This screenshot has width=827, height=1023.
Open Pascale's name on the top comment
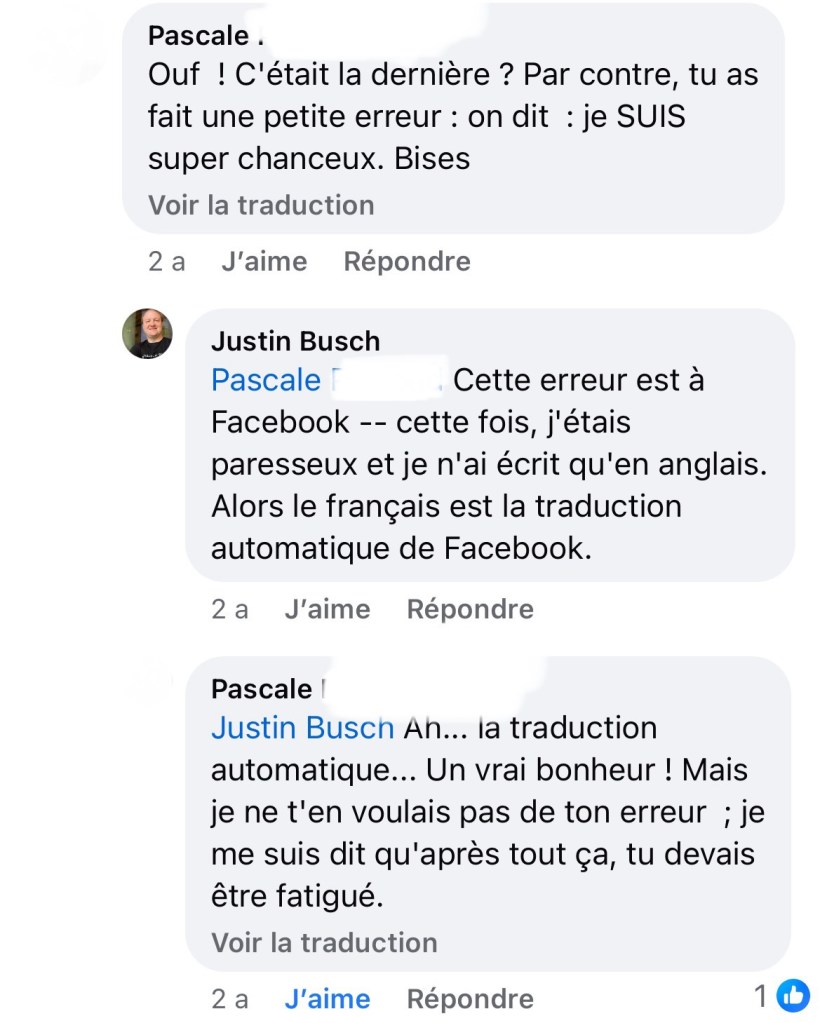[x=197, y=36]
